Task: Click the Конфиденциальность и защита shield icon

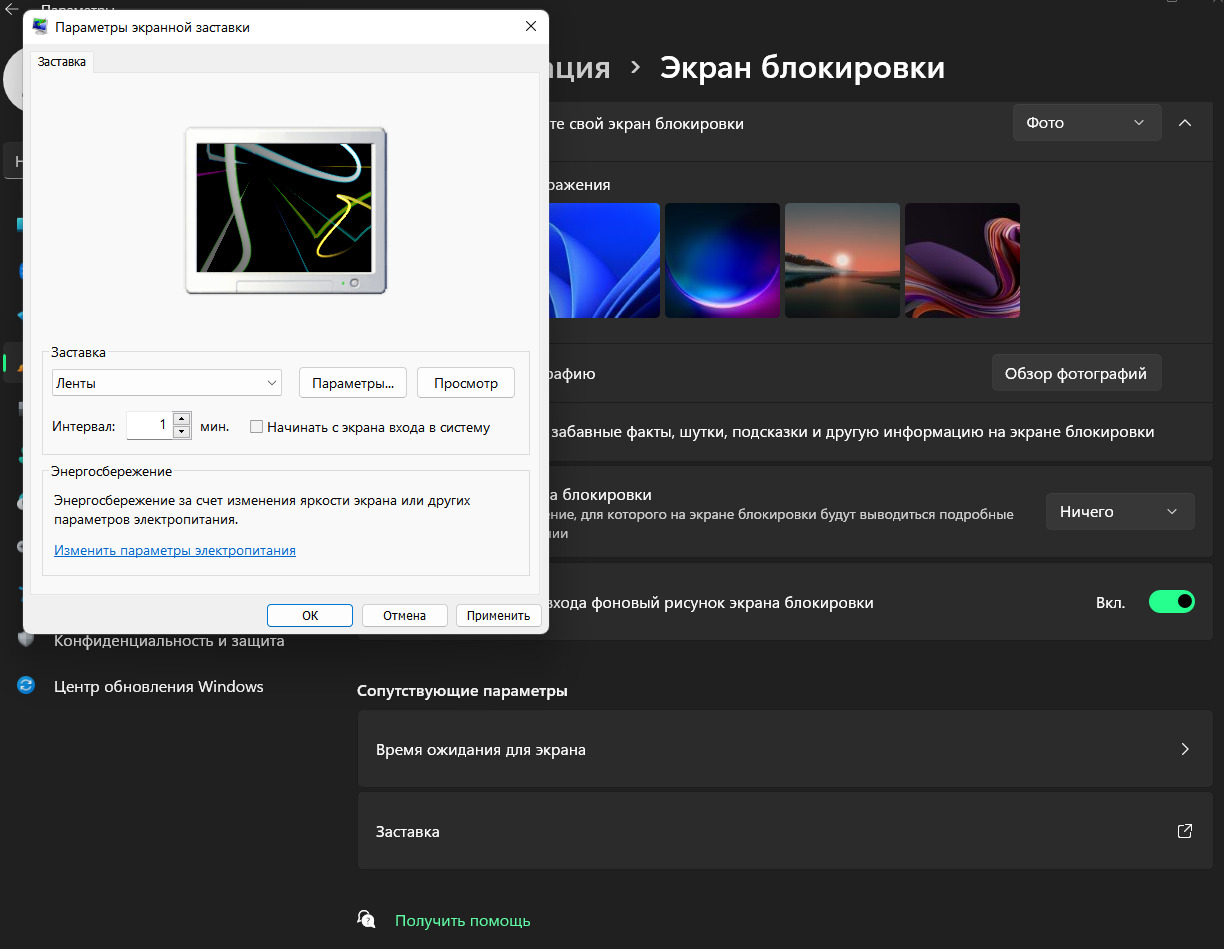Action: (26, 640)
